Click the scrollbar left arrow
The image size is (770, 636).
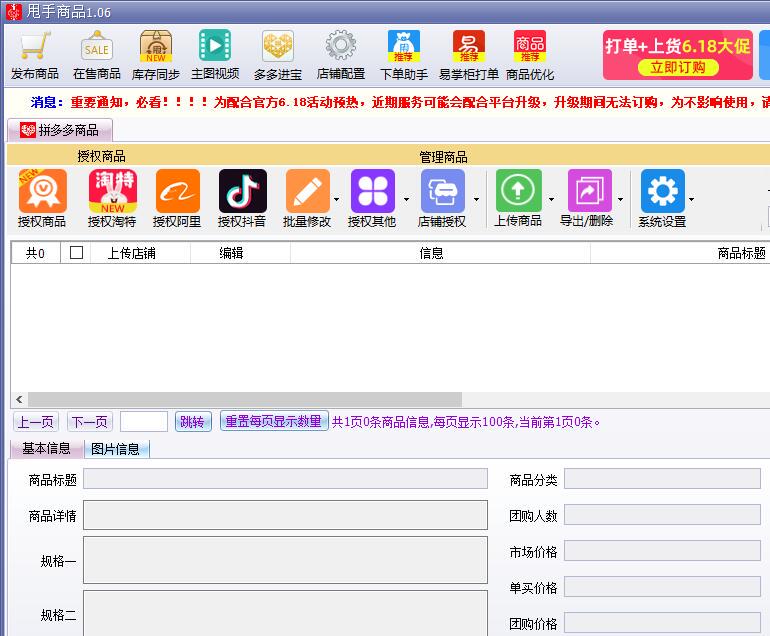pyautogui.click(x=19, y=399)
